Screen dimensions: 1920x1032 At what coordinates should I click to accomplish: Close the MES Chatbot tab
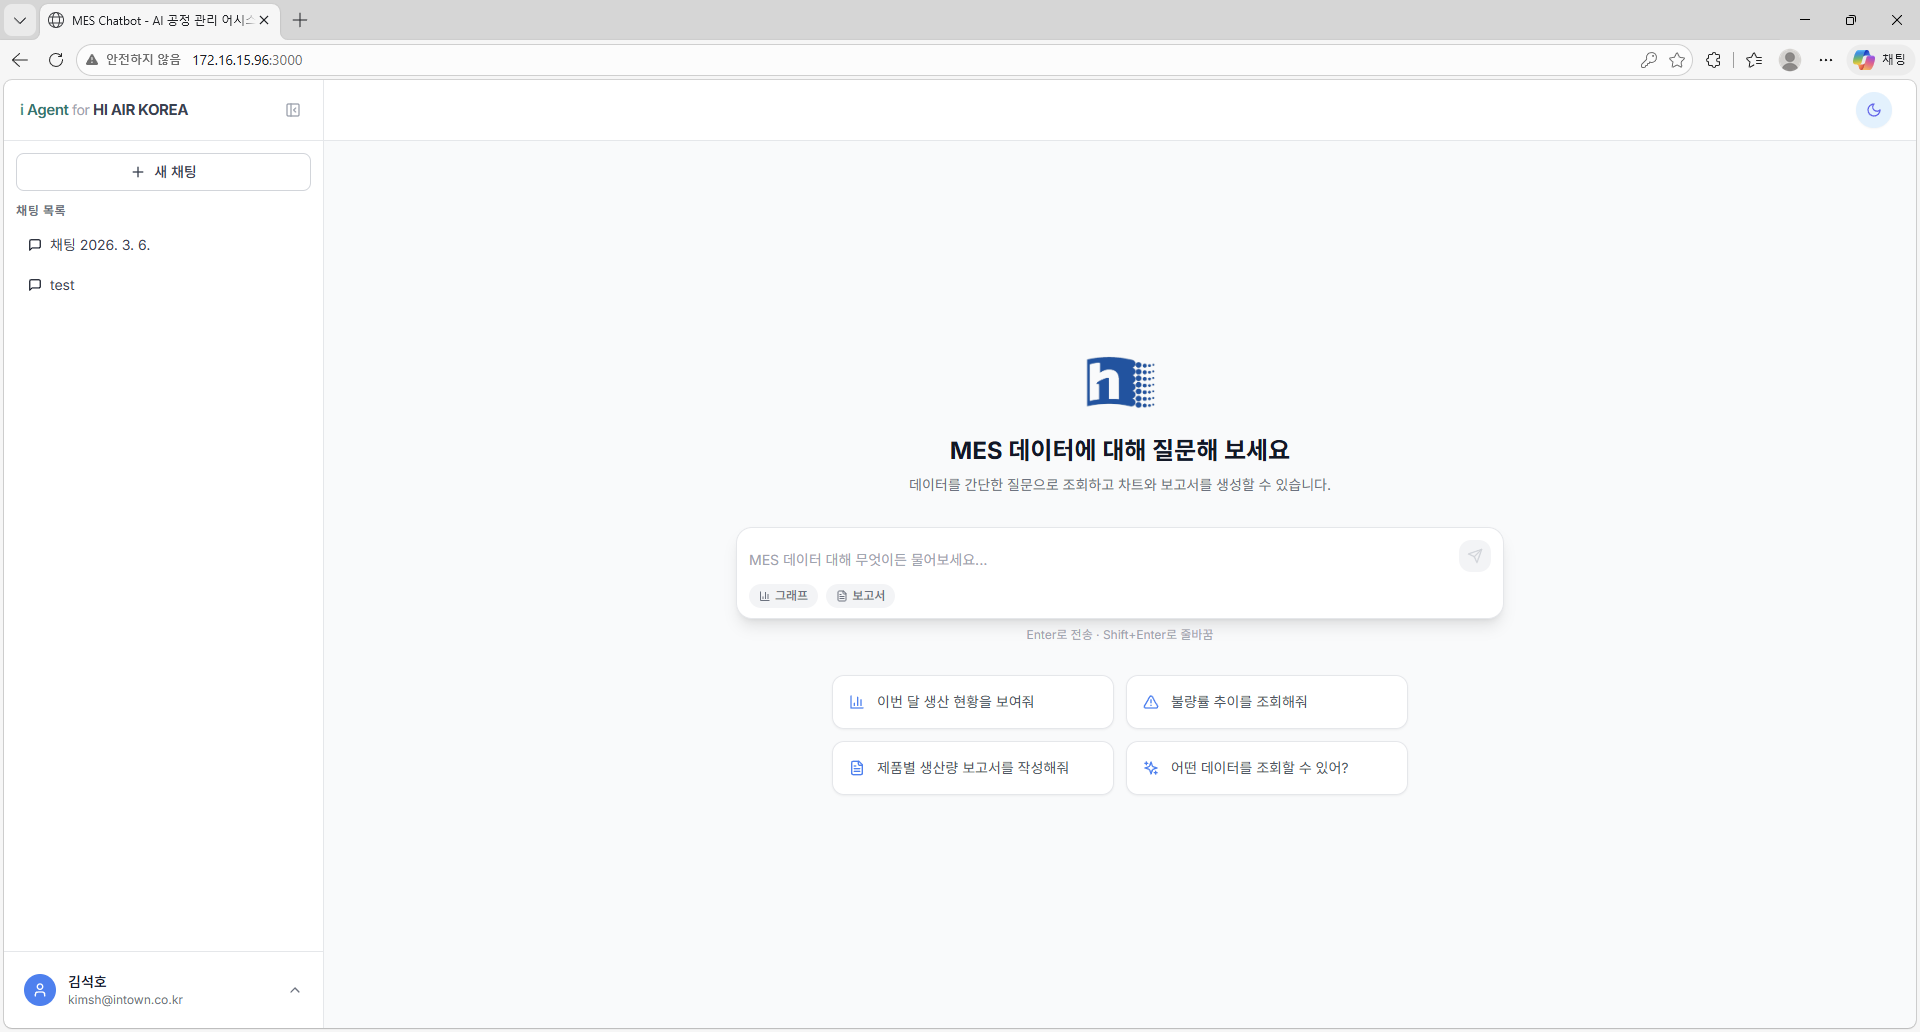(x=264, y=20)
